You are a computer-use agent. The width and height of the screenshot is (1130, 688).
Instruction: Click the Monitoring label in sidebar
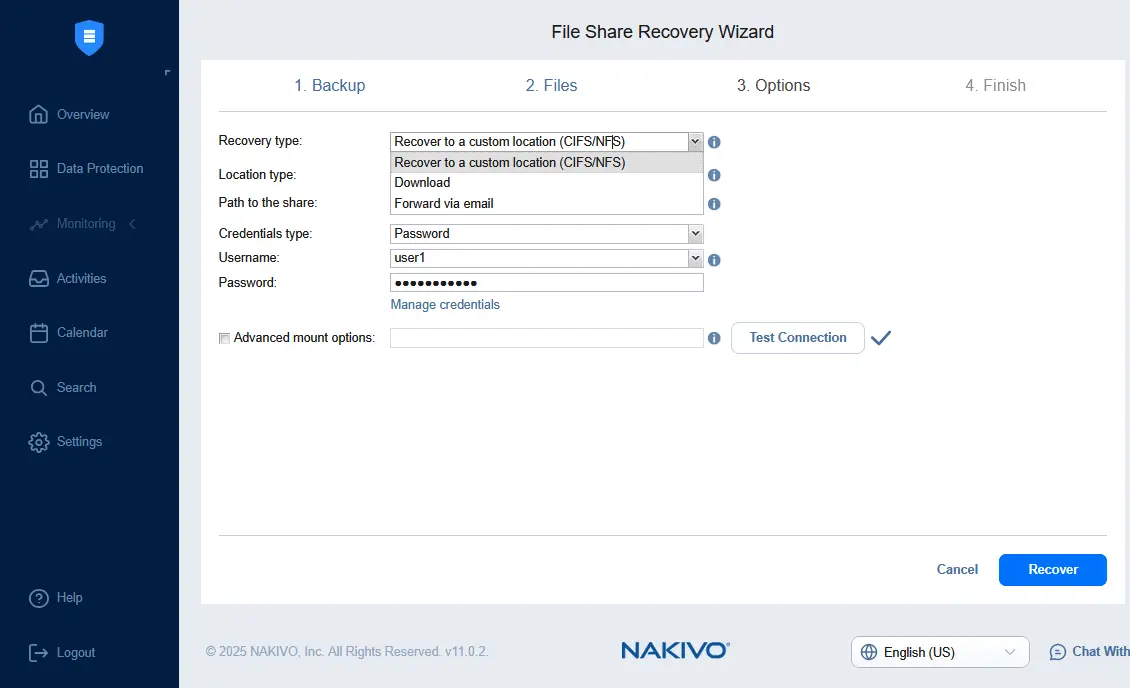pyautogui.click(x=86, y=224)
